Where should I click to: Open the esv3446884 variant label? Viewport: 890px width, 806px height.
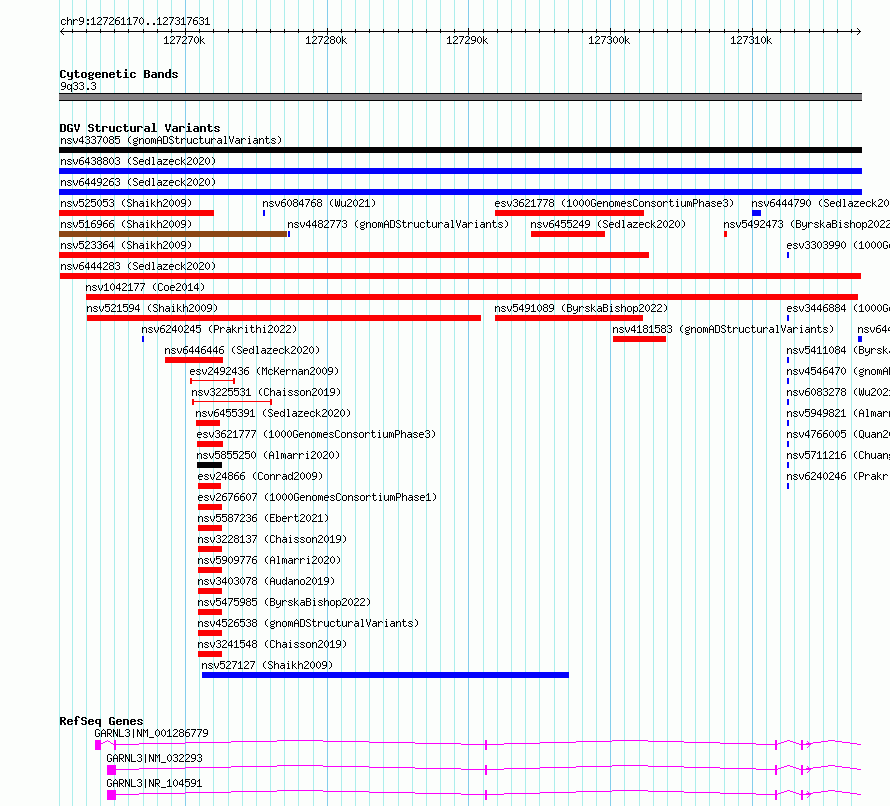(838, 308)
